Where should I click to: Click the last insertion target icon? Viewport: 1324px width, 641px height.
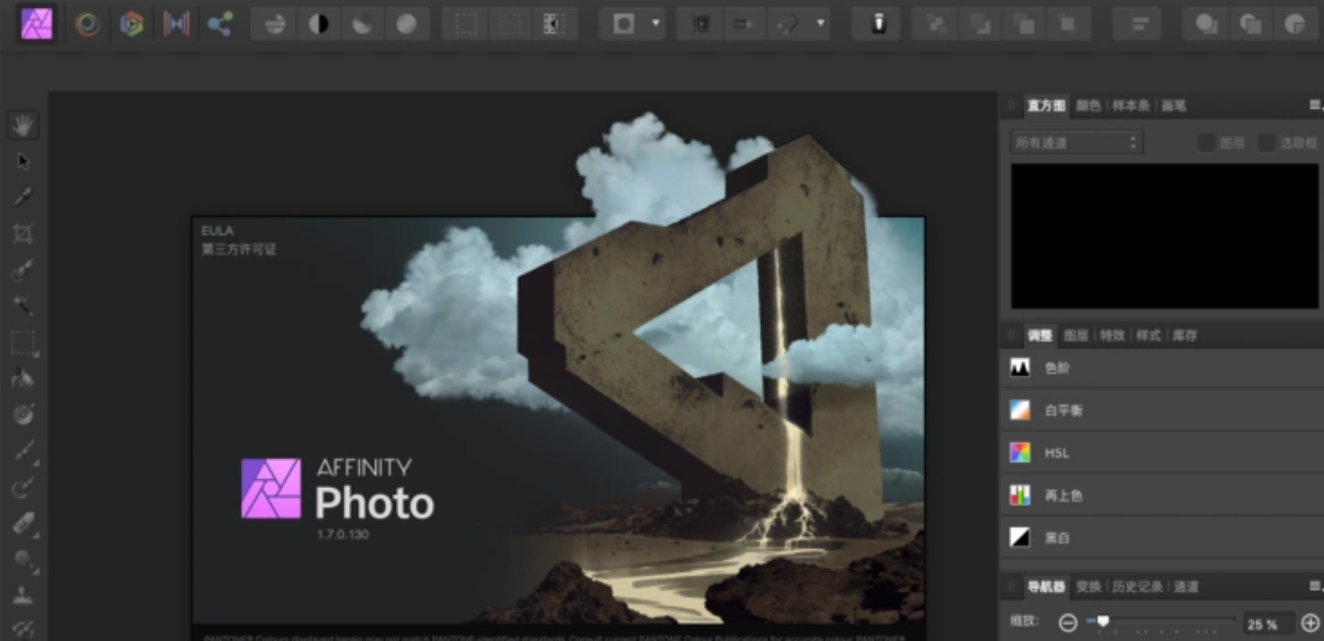click(x=1295, y=24)
